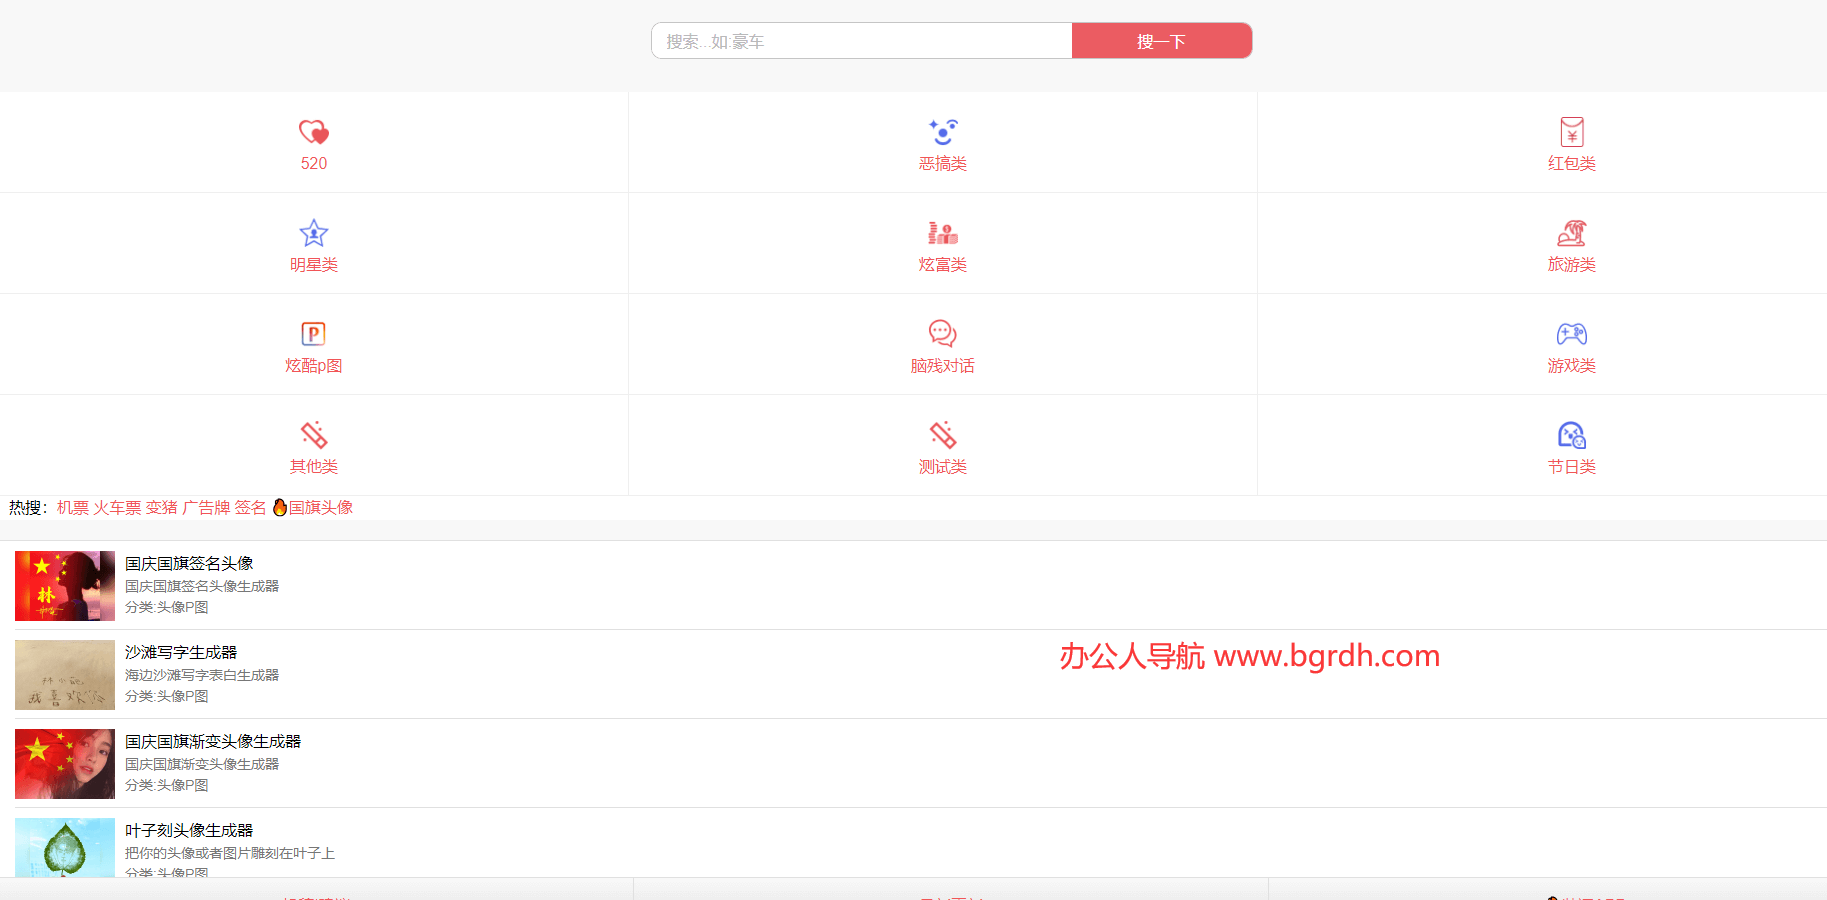
Task: Select the 旅游类 travel beach icon
Action: 1571,233
